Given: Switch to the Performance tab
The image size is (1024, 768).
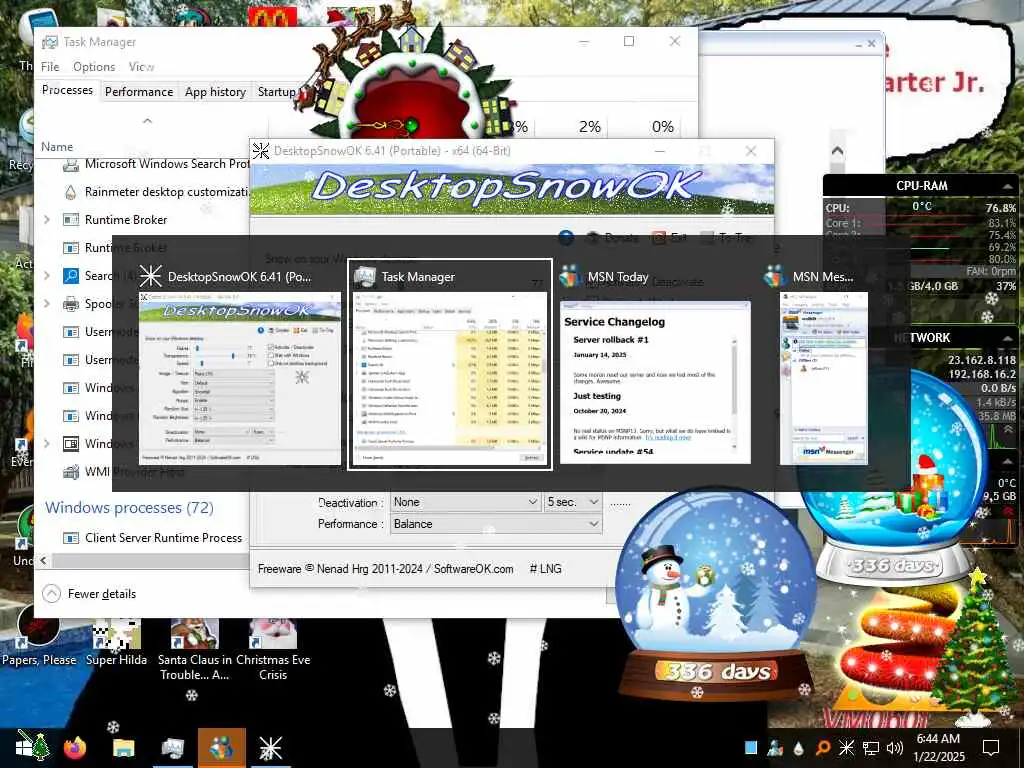Looking at the screenshot, I should click(x=139, y=92).
